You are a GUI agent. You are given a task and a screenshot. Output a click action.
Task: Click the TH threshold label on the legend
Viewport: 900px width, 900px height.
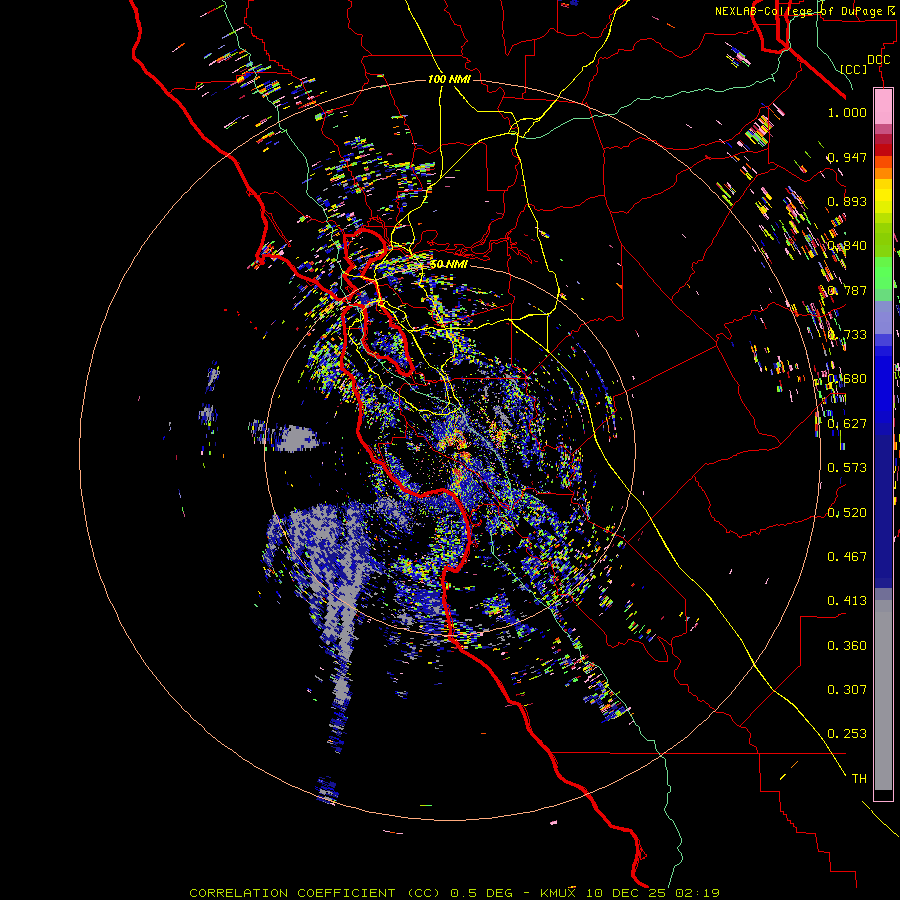click(x=859, y=778)
